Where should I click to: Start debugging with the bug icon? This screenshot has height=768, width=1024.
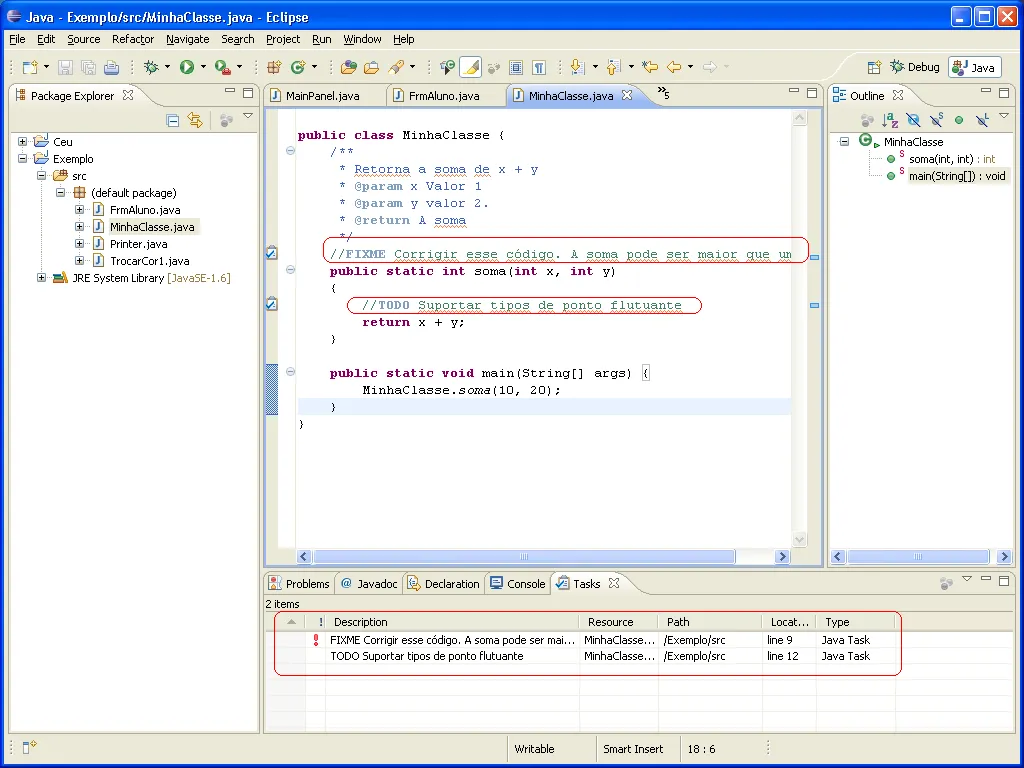tap(151, 67)
